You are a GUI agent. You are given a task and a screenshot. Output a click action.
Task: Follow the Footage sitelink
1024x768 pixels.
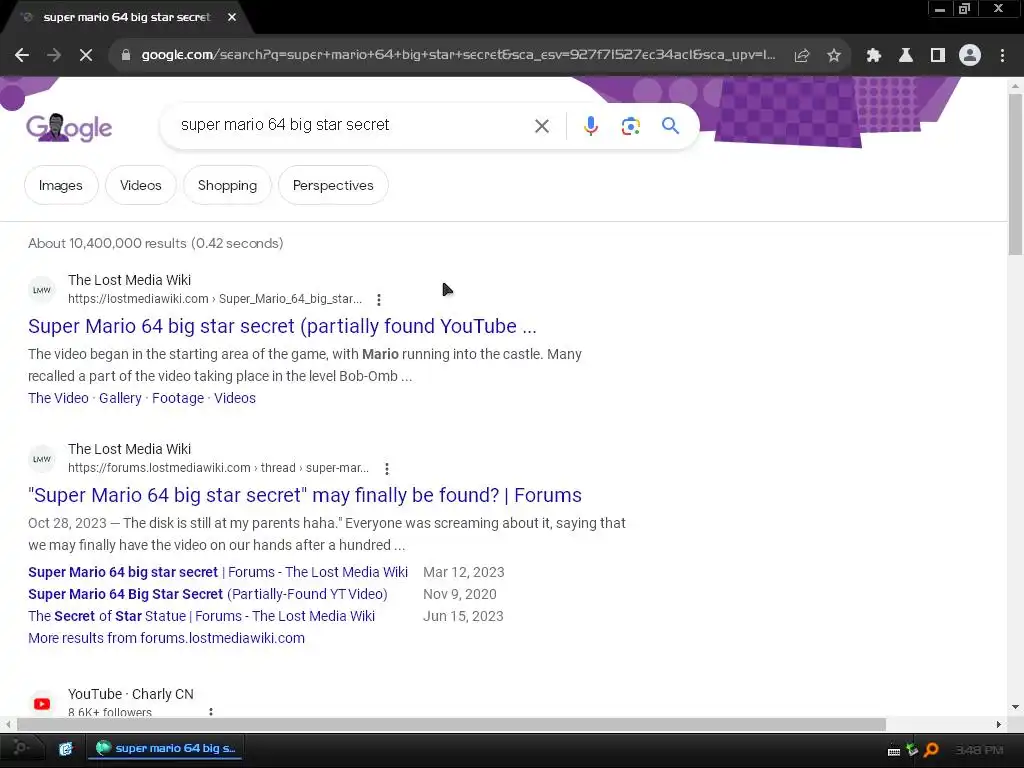(178, 398)
